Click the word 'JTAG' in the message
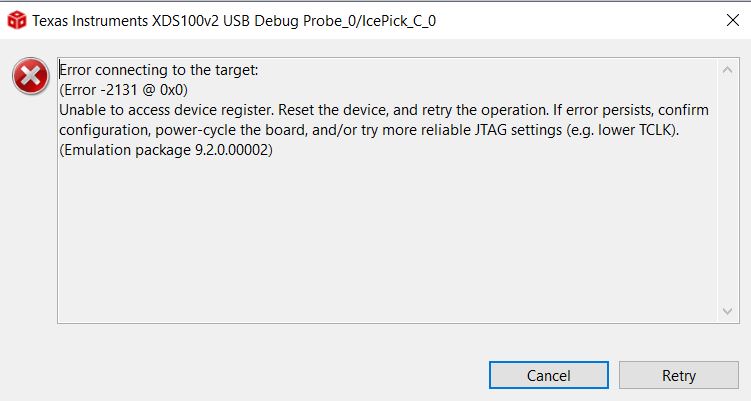The image size is (751, 401). (490, 130)
